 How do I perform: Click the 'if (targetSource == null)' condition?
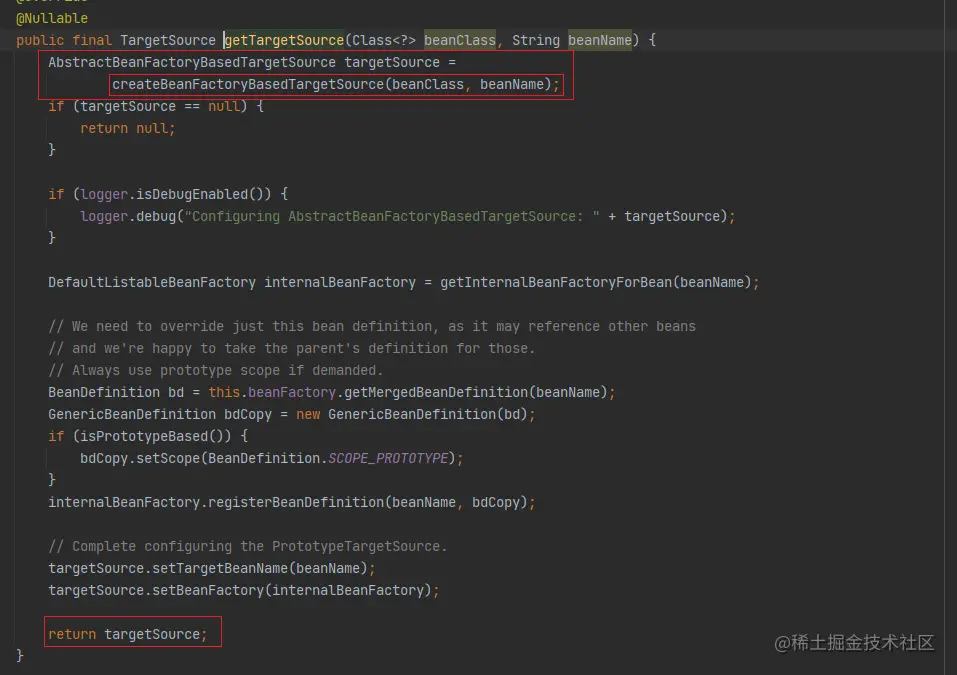148,106
